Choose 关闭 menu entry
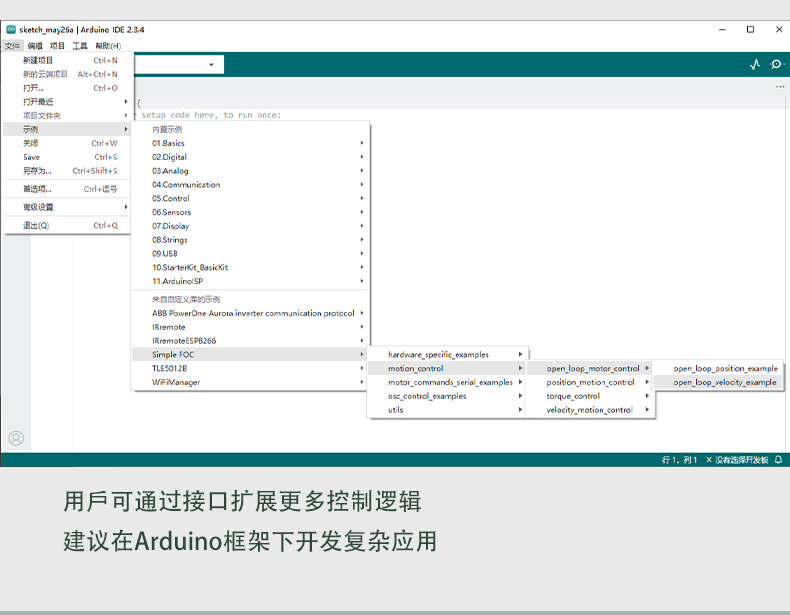Image resolution: width=790 pixels, height=615 pixels. click(x=67, y=143)
